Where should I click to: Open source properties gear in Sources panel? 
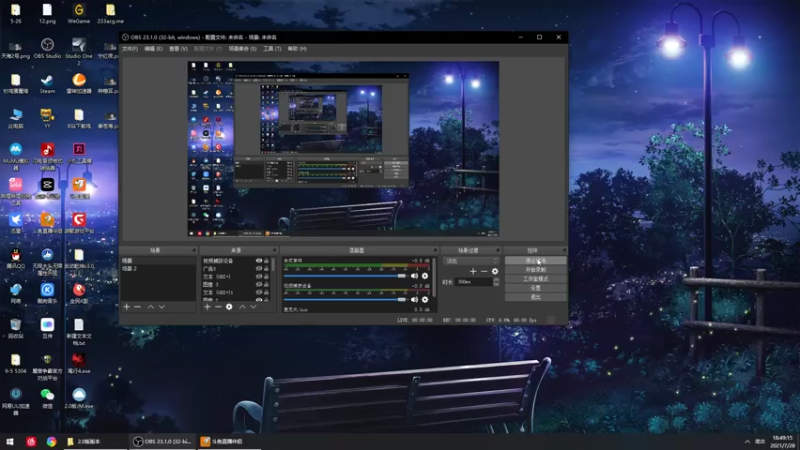229,307
